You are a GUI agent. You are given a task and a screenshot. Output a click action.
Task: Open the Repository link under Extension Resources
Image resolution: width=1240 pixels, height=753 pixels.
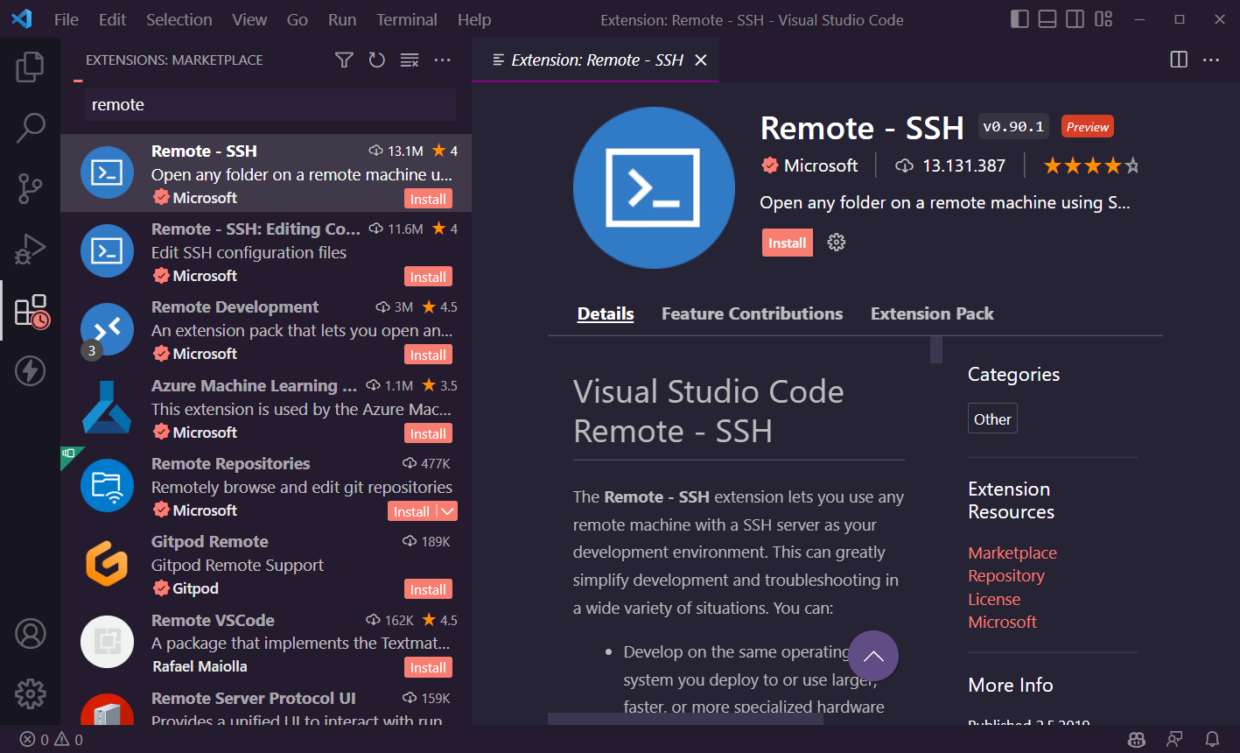tap(1005, 575)
